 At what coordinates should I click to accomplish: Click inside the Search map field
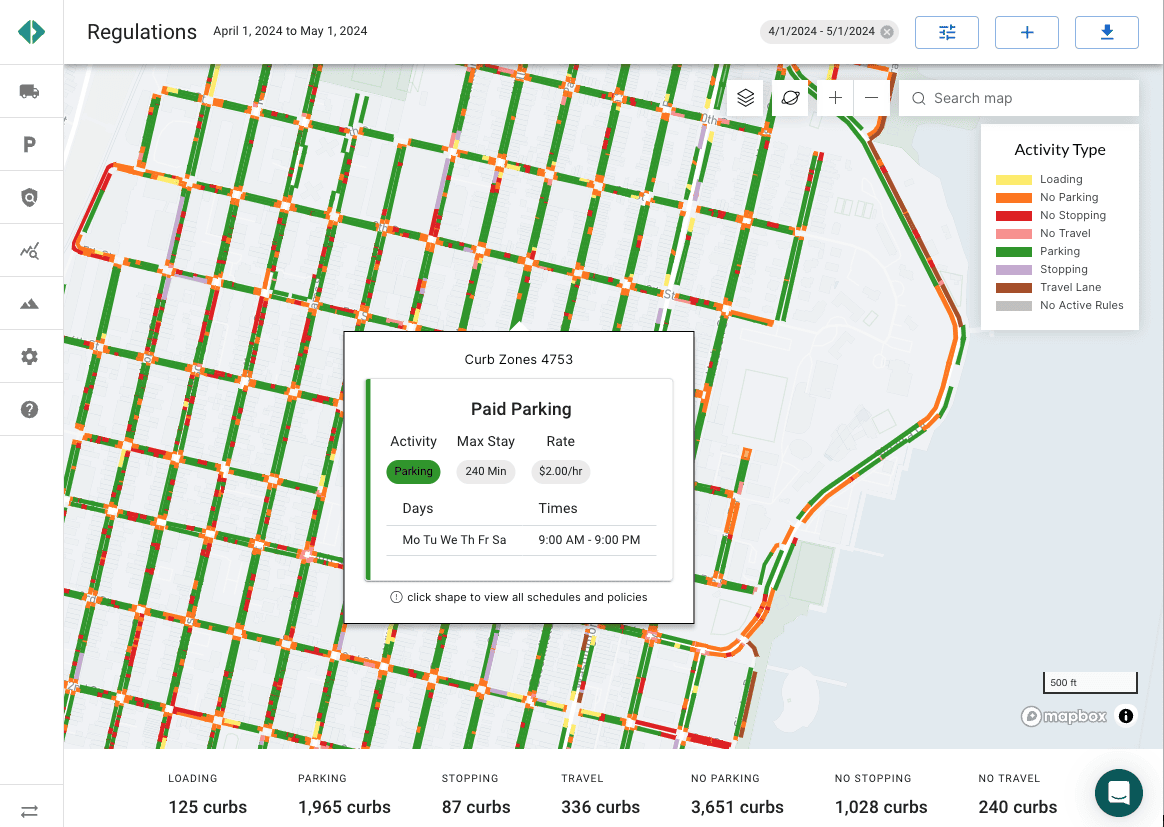coord(1018,98)
